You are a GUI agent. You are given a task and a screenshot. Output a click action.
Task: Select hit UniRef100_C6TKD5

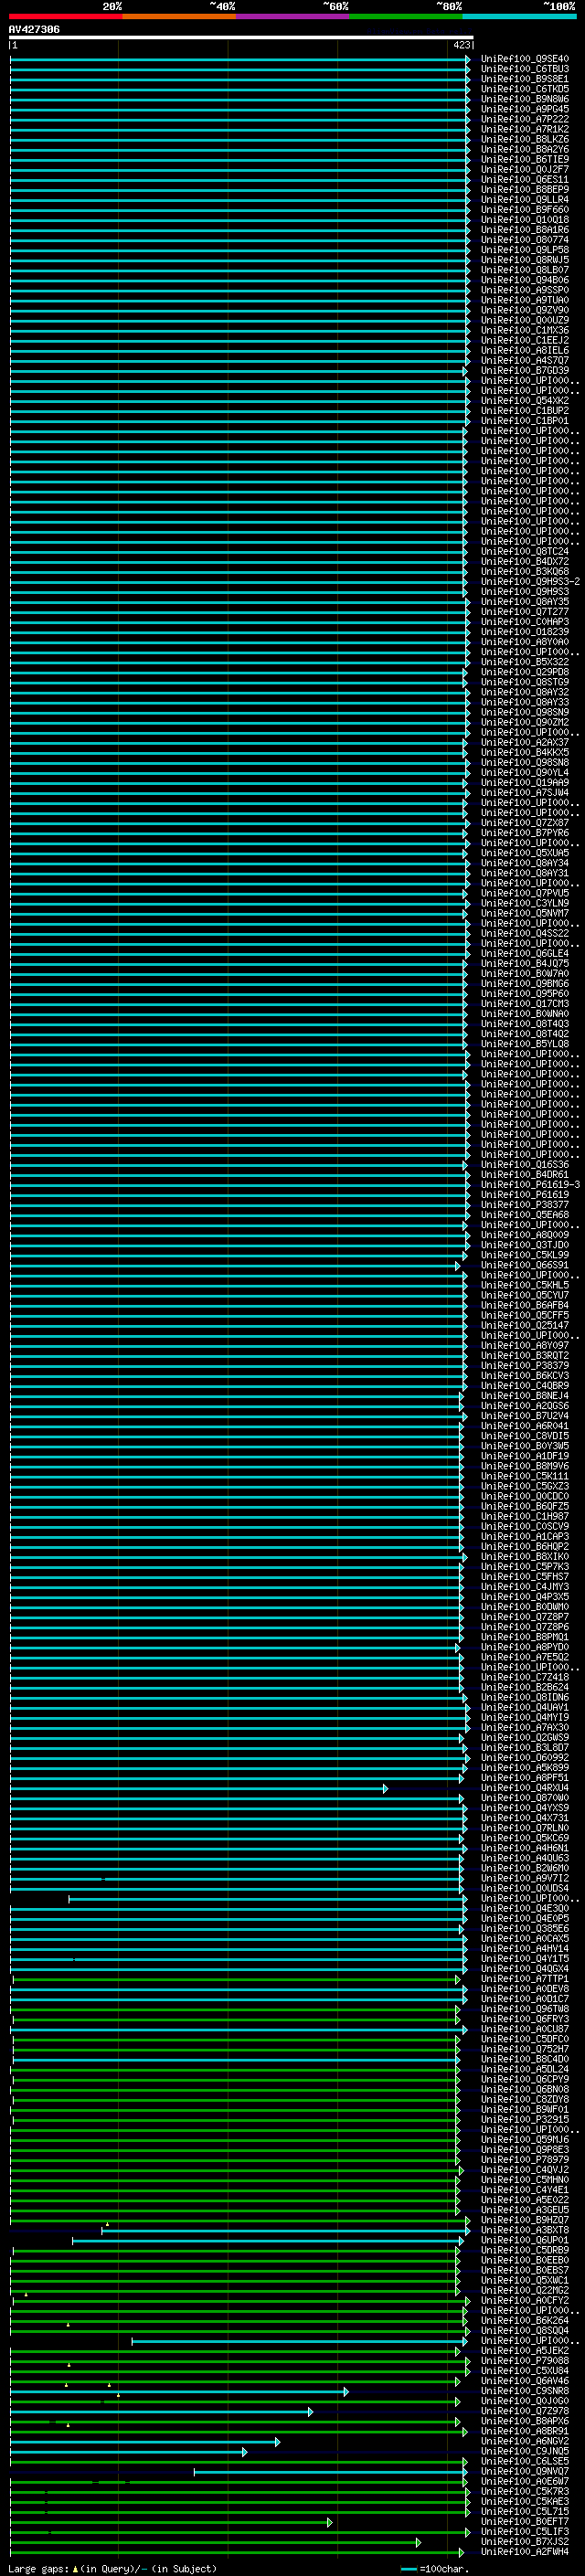pos(525,89)
